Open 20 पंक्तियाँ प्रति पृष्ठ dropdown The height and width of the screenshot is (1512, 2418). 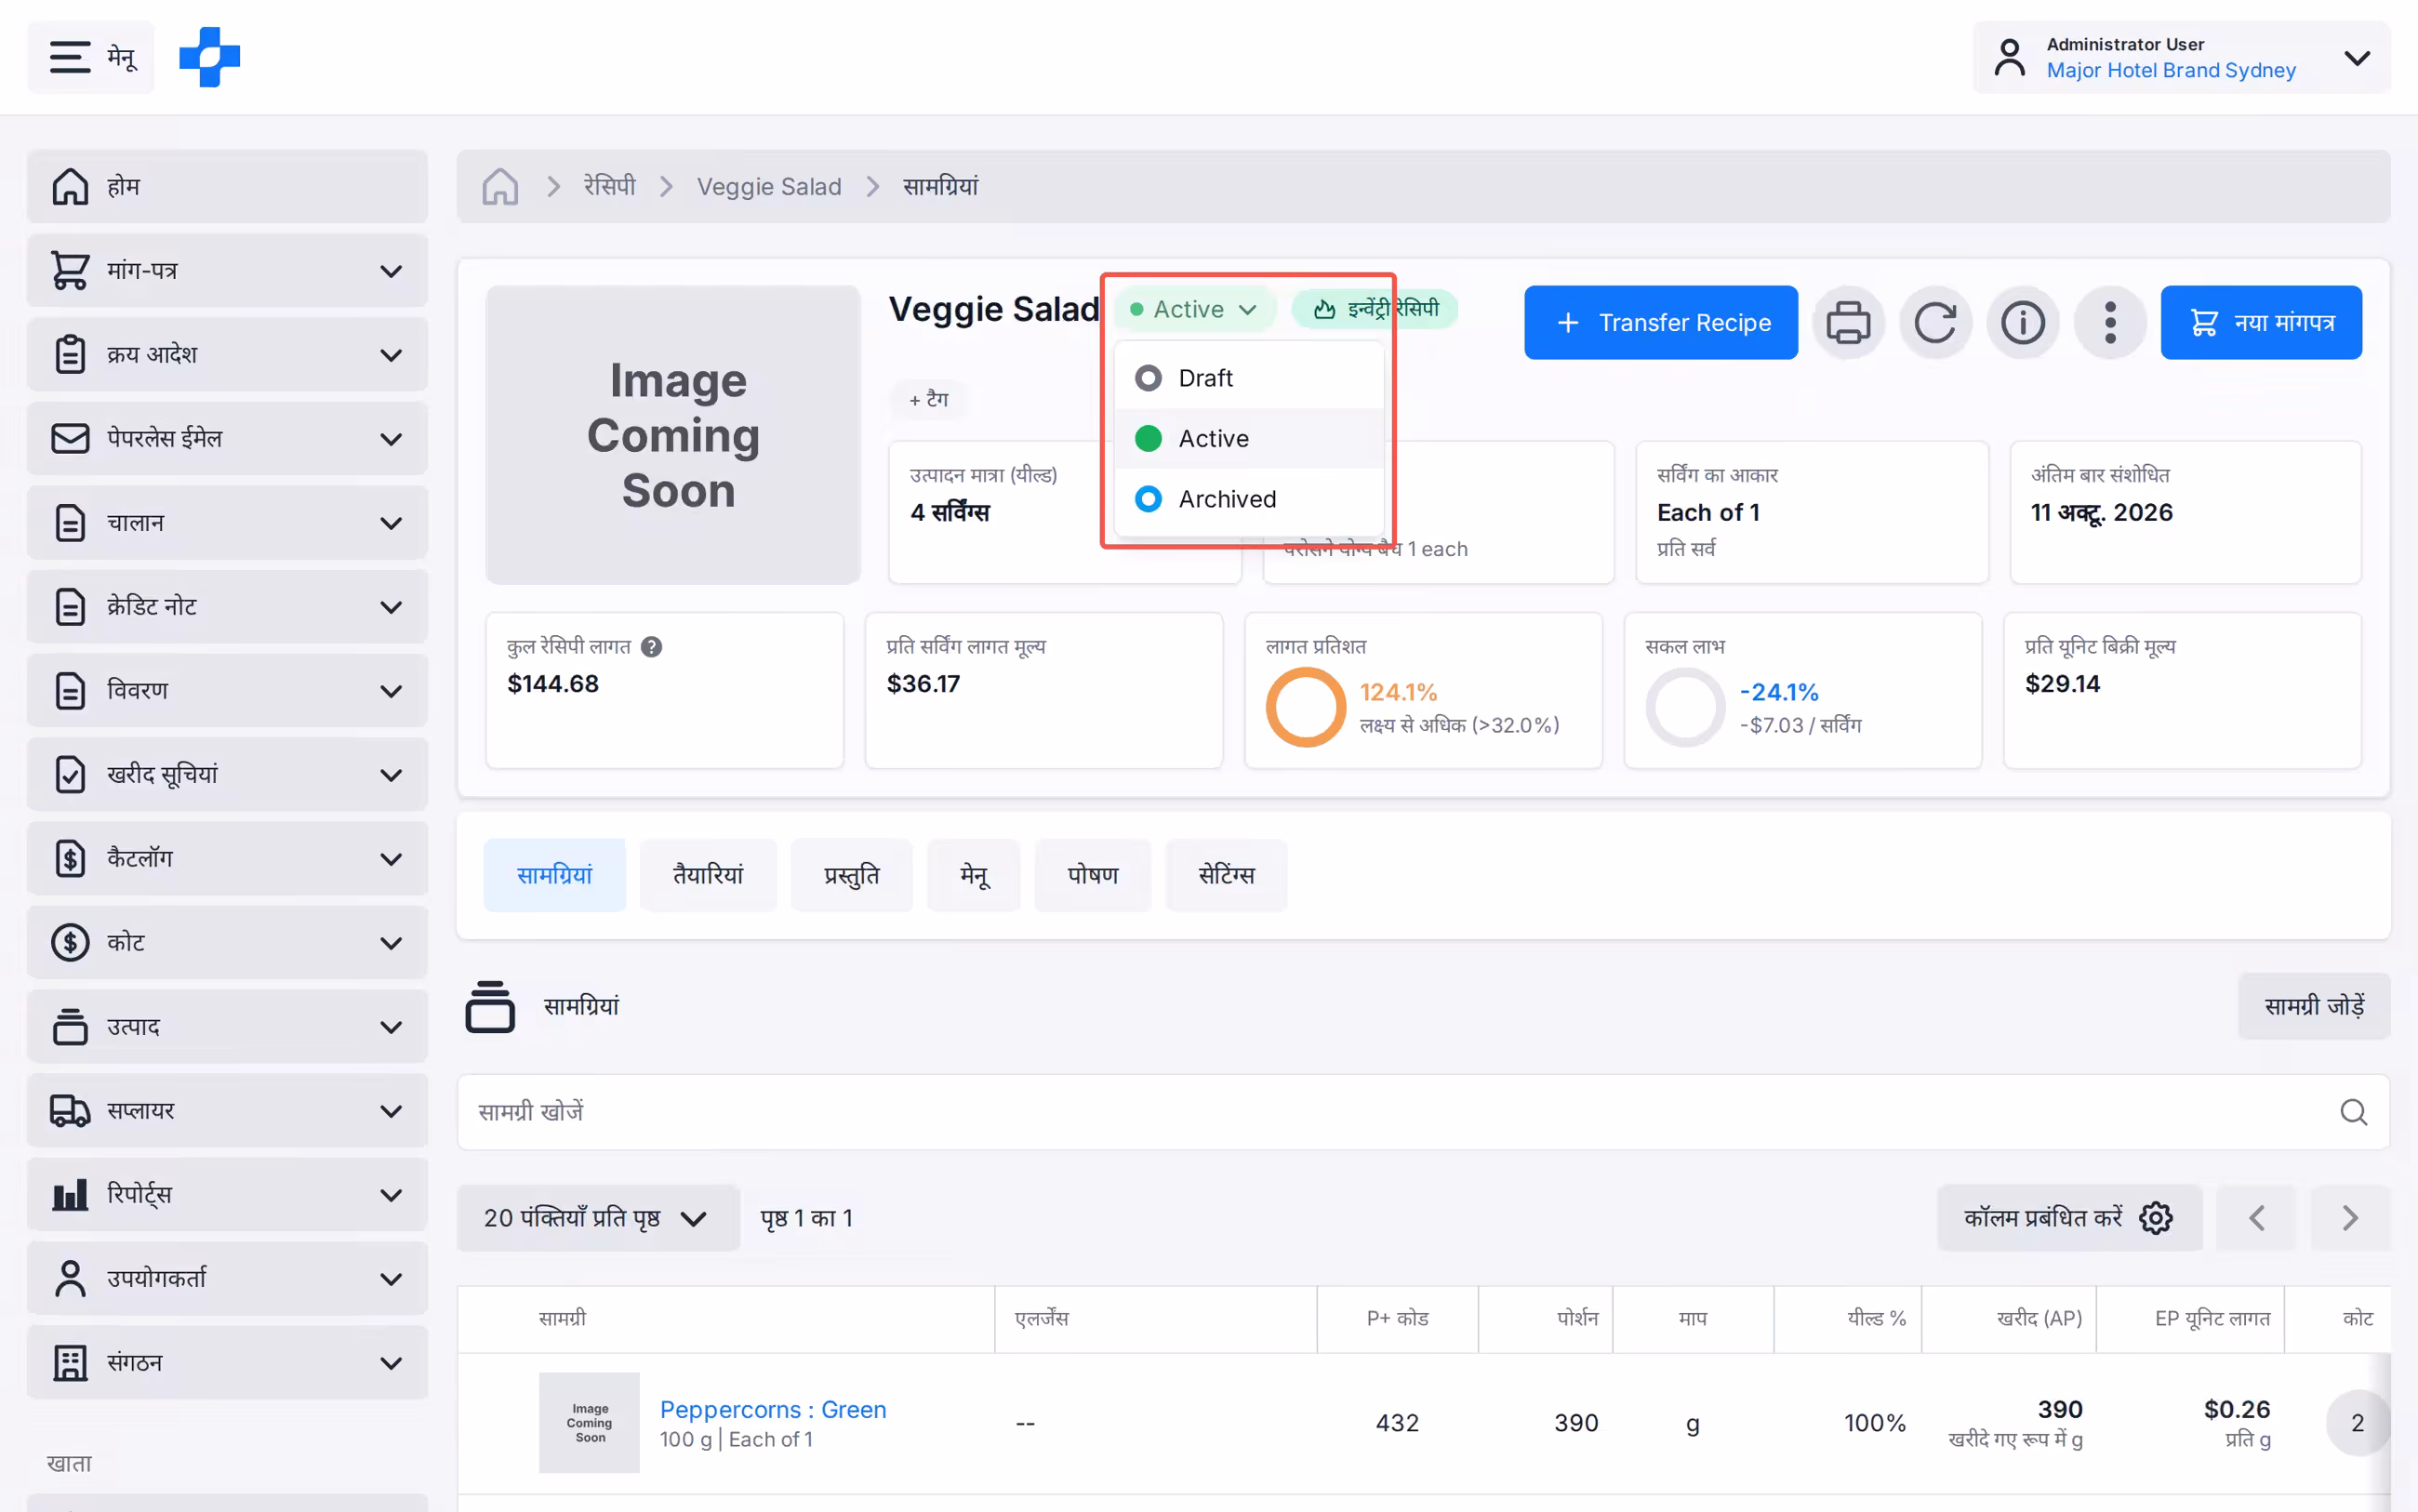pos(598,1218)
